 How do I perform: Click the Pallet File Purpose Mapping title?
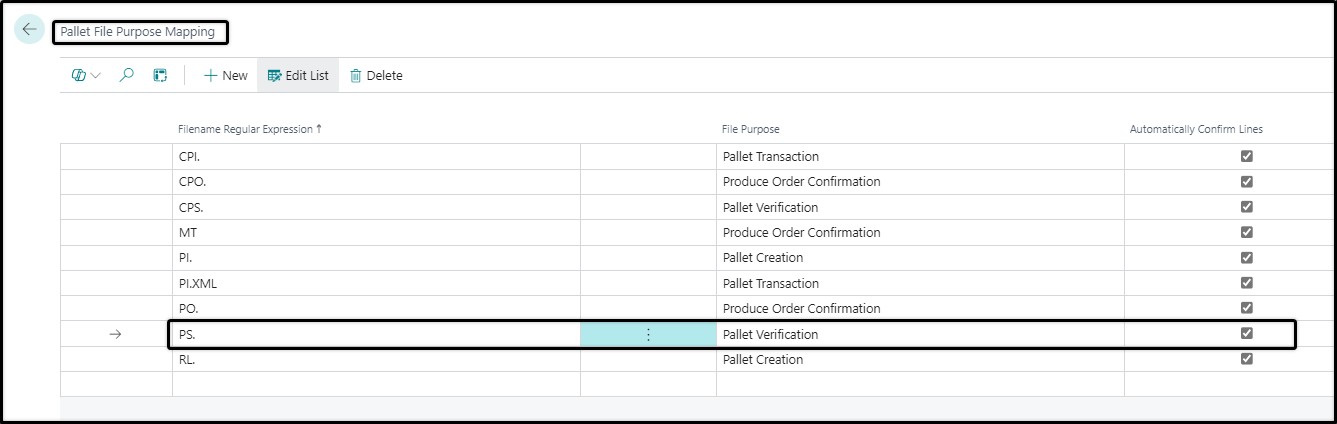138,32
